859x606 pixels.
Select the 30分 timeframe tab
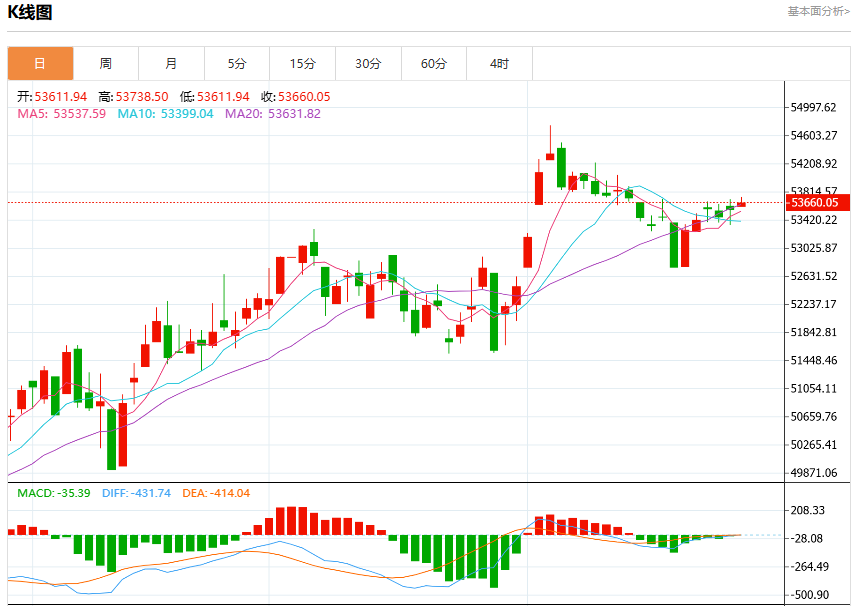[x=368, y=64]
